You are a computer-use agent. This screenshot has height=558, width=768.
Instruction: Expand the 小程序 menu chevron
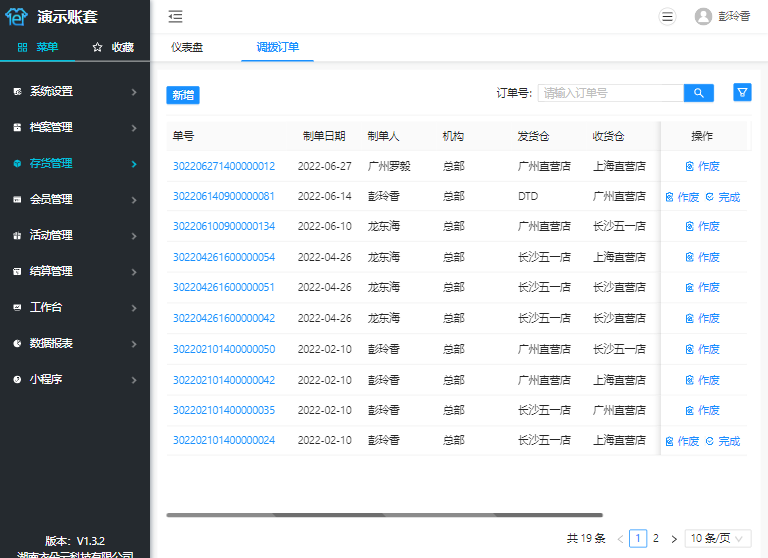[x=134, y=380]
